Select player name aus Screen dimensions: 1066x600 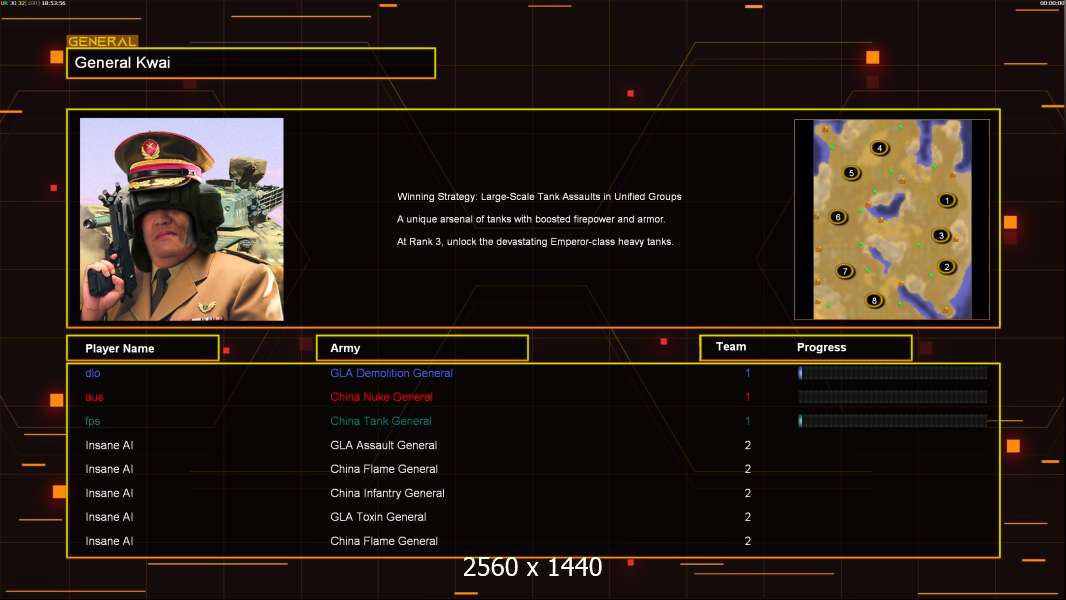pos(94,397)
